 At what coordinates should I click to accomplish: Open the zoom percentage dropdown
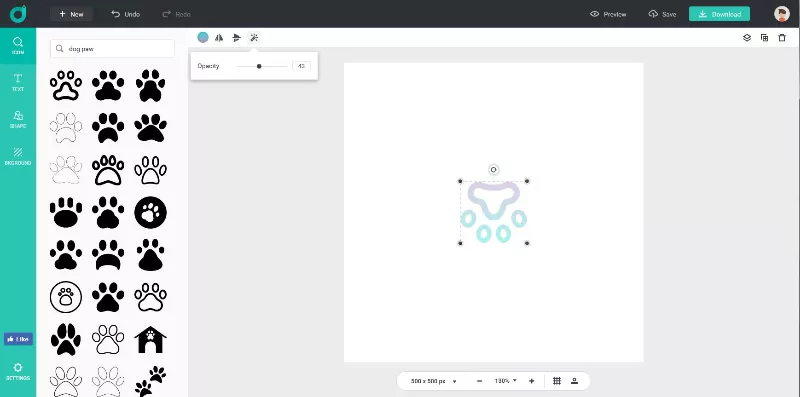505,381
